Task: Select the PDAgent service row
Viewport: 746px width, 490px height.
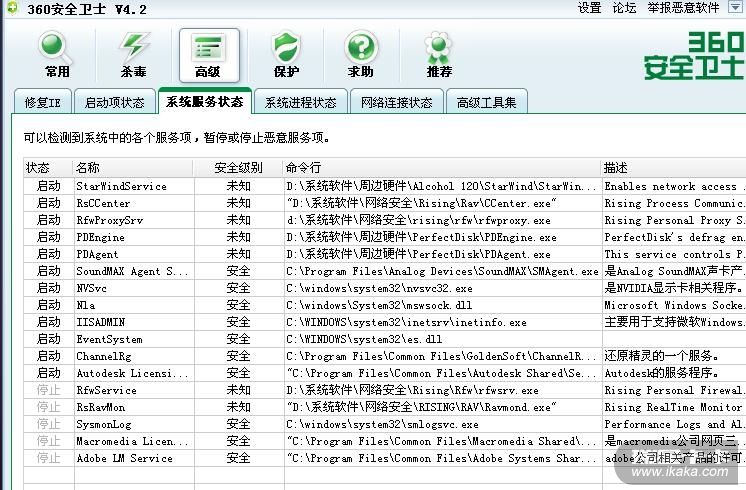Action: point(384,254)
